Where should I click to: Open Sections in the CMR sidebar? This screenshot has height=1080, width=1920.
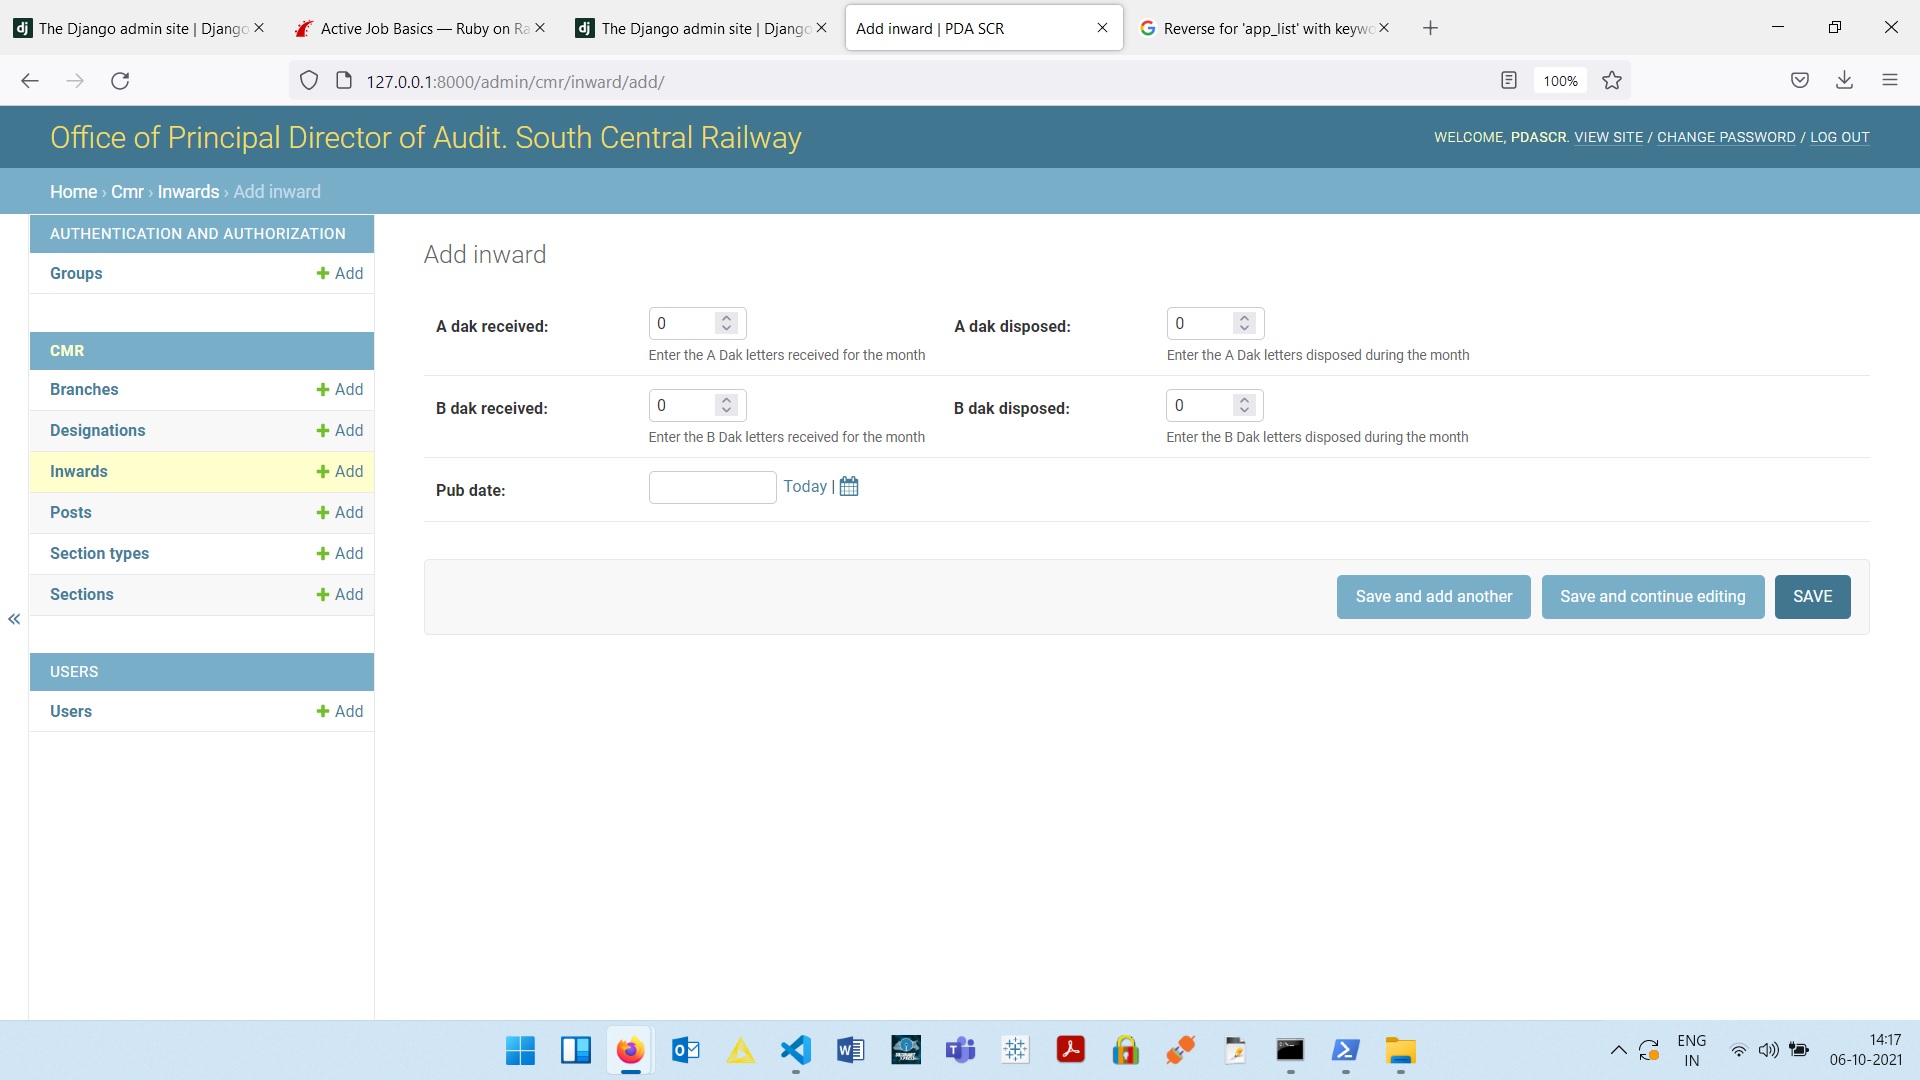tap(82, 595)
